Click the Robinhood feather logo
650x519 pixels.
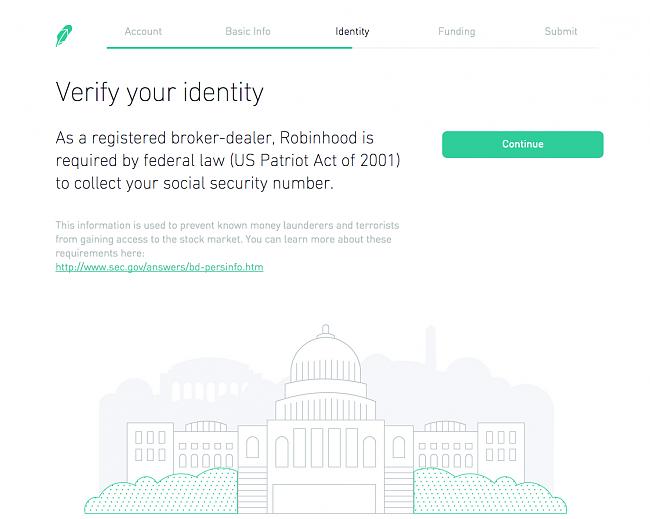point(64,36)
